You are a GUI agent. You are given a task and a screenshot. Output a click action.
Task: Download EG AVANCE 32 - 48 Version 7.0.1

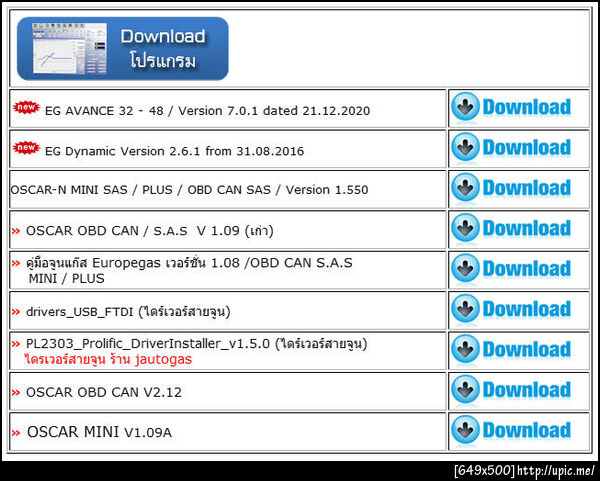coord(511,107)
